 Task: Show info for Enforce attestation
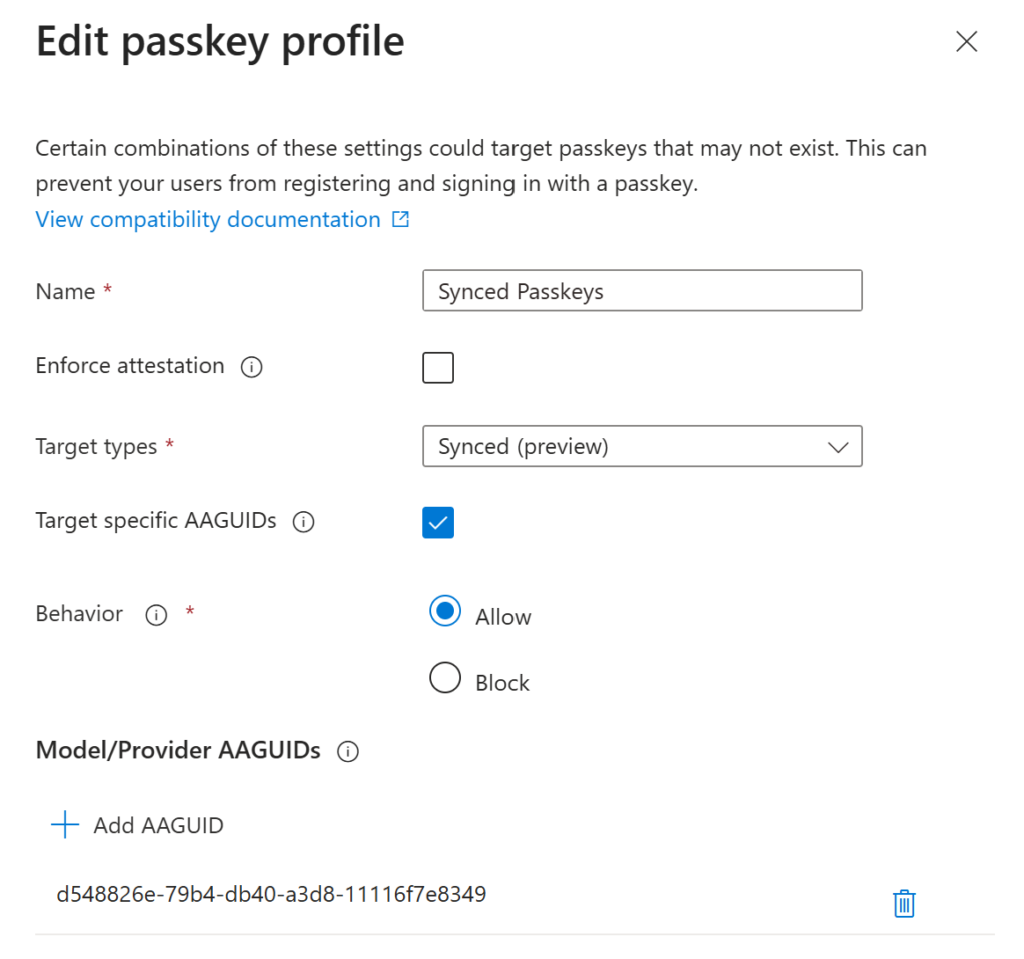252,367
